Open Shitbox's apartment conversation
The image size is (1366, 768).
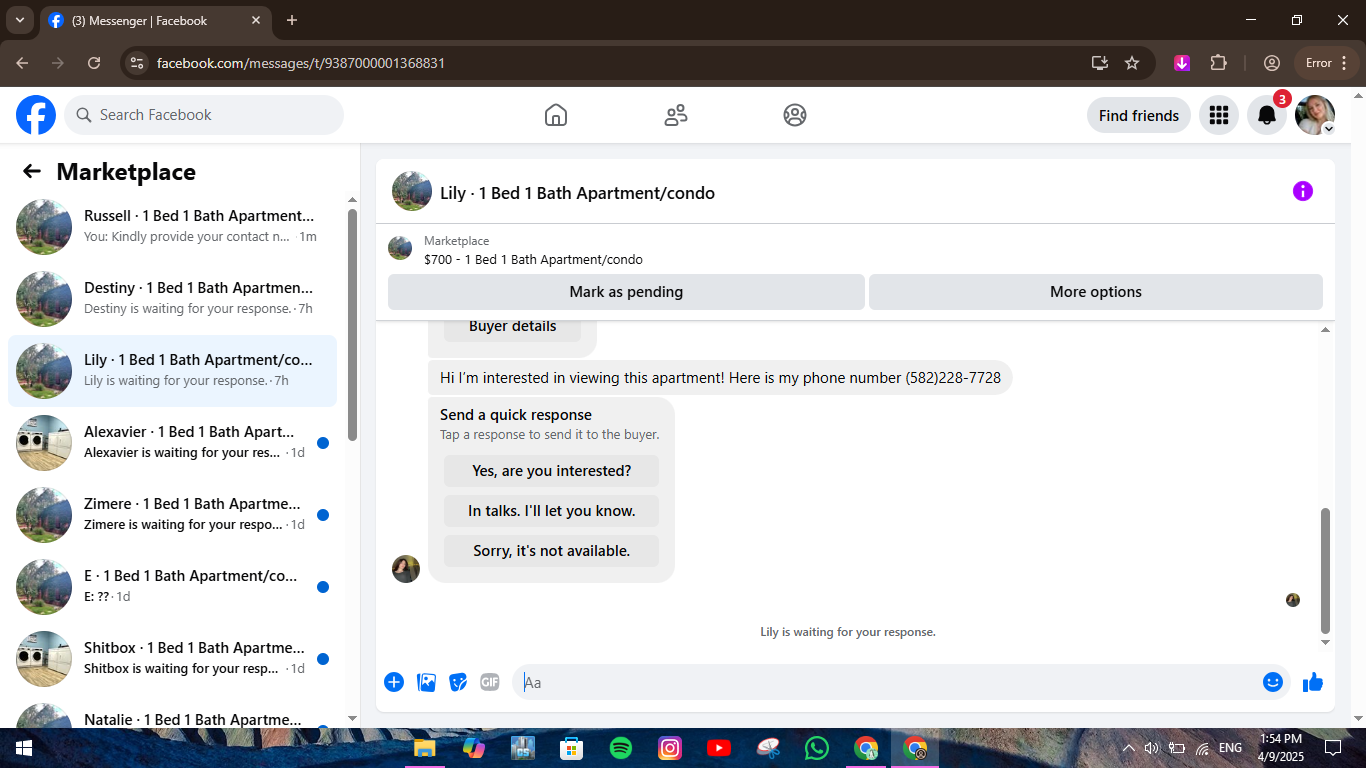[x=172, y=659]
